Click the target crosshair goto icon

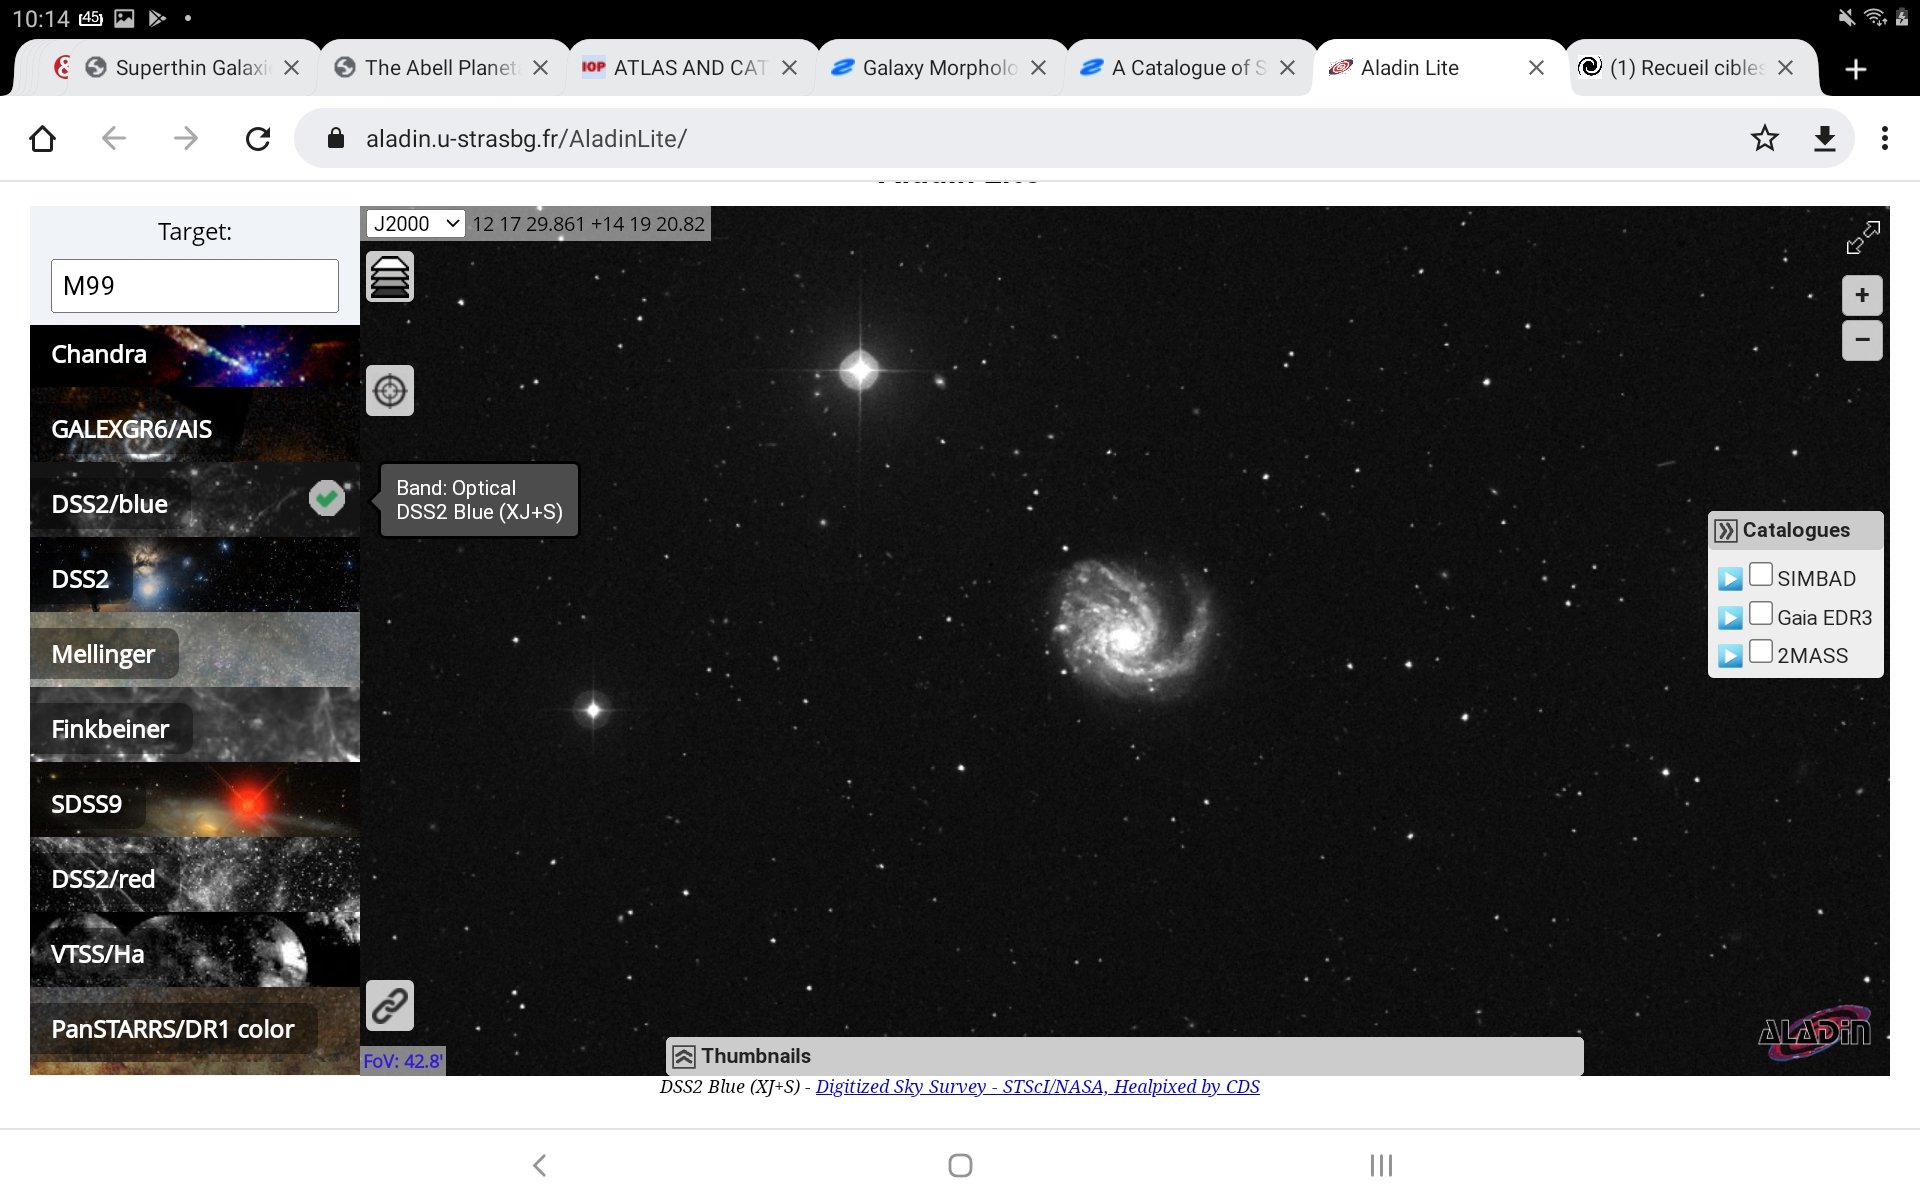click(390, 391)
